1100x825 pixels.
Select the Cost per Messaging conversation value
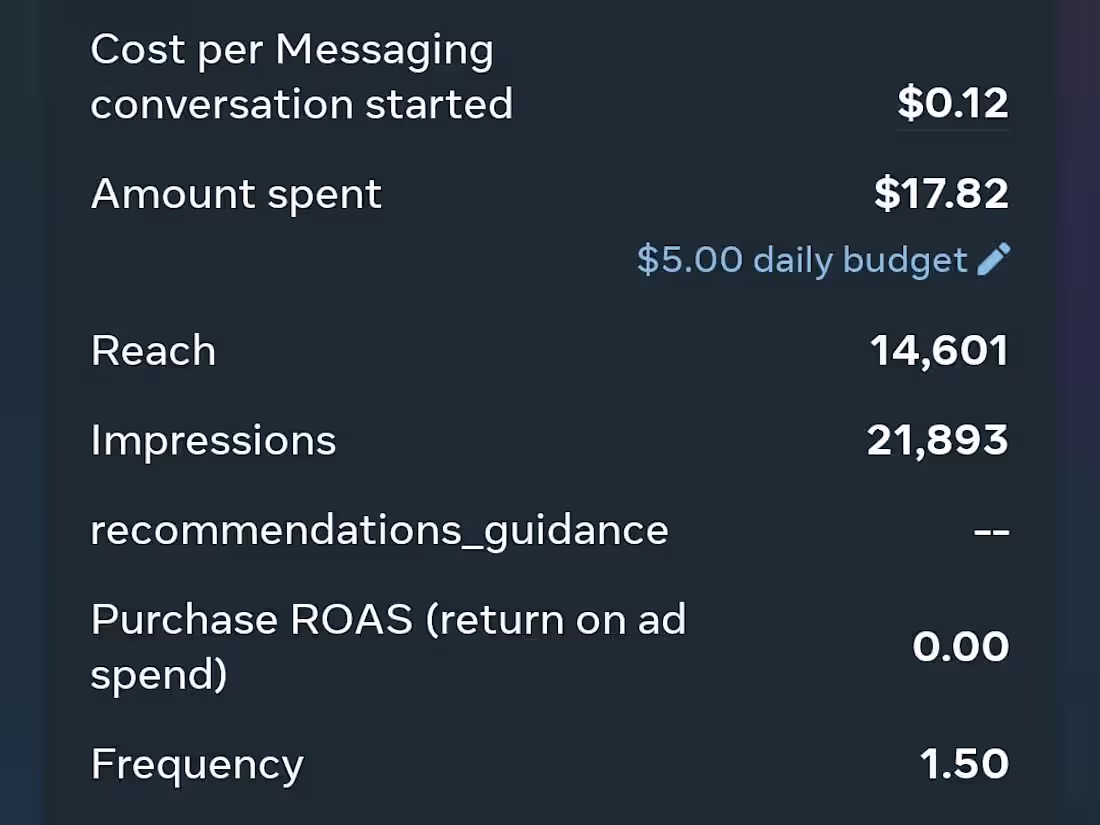click(951, 103)
